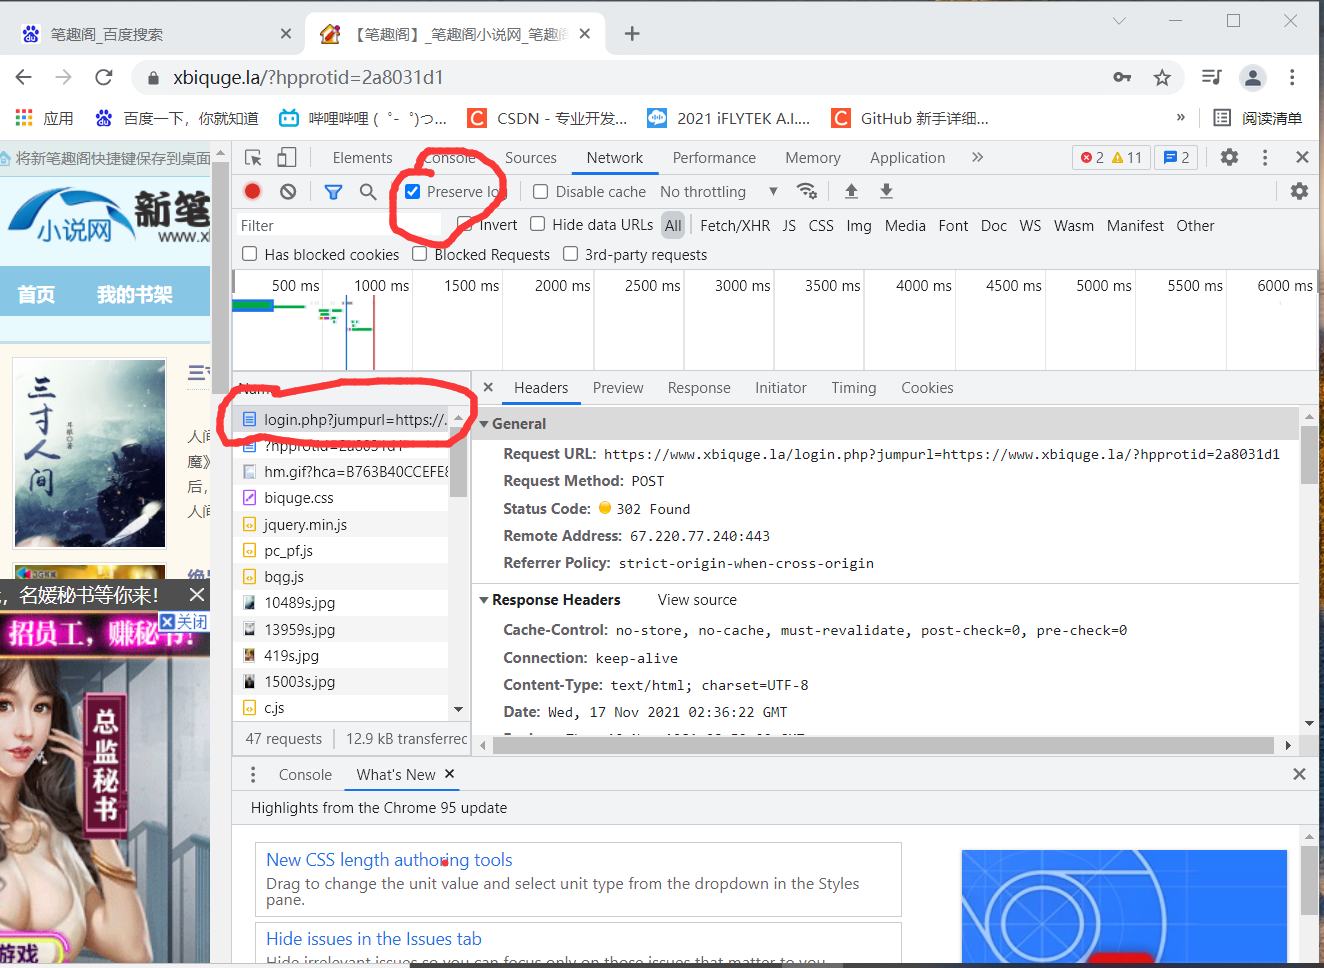Screen dimensions: 1324x968
Task: Click the book cover thumbnail 三寸人间
Action: (90, 453)
